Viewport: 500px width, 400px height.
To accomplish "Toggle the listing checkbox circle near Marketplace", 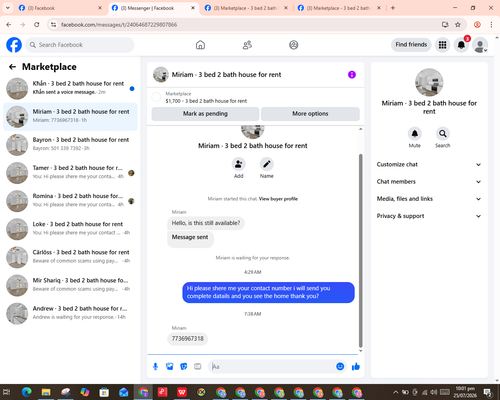I will click(x=156, y=97).
